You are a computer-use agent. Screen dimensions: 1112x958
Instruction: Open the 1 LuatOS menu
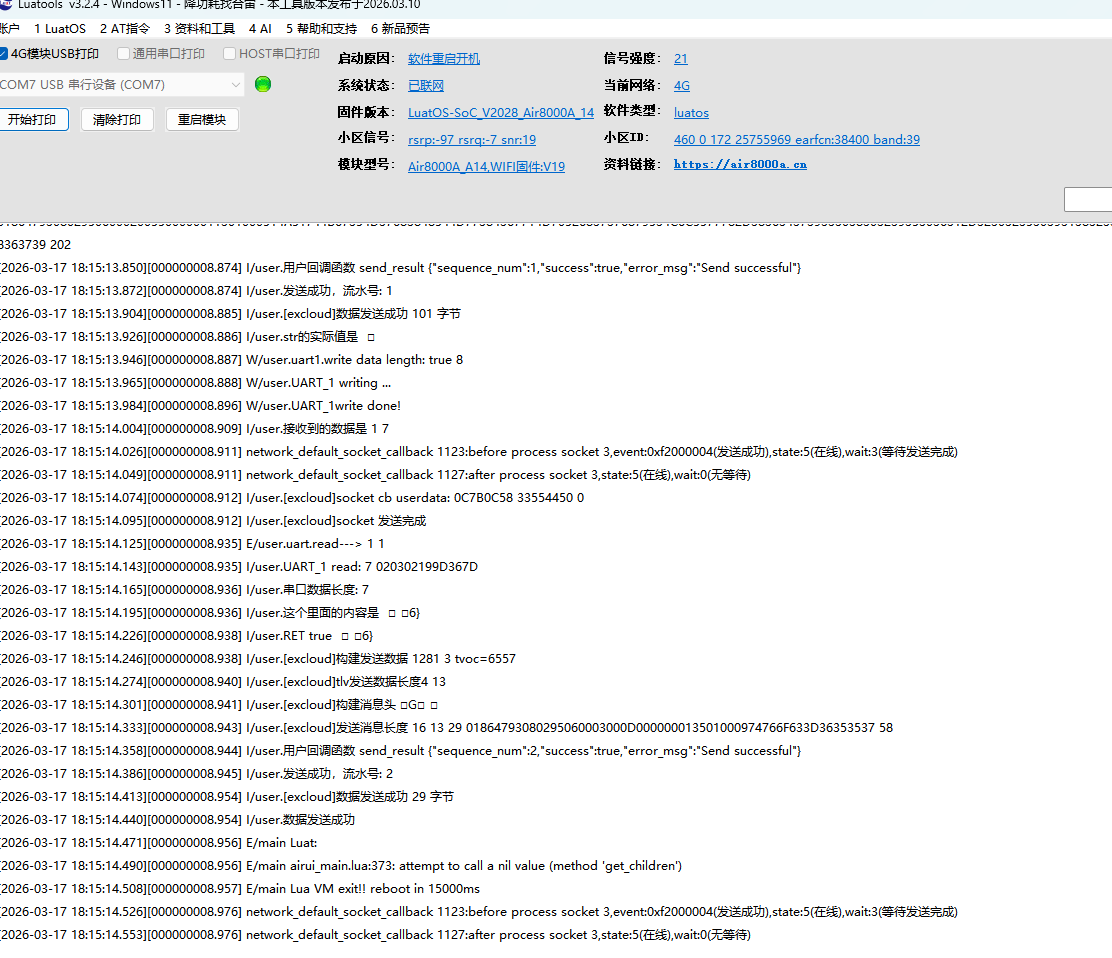(60, 28)
